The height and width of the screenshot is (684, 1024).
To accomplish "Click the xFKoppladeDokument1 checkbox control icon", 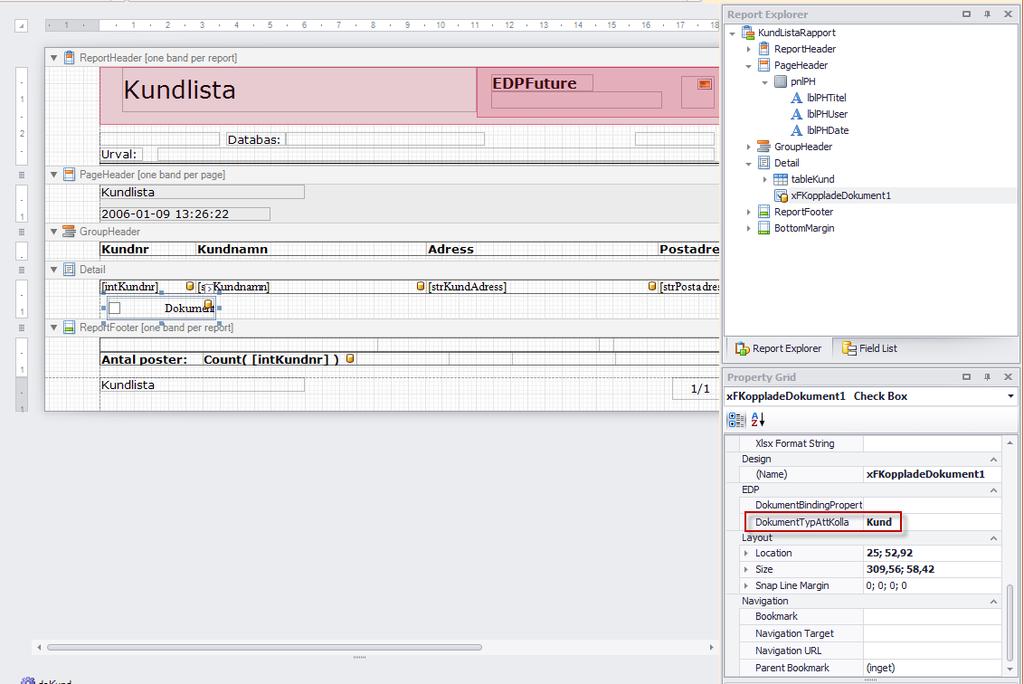I will coord(780,195).
